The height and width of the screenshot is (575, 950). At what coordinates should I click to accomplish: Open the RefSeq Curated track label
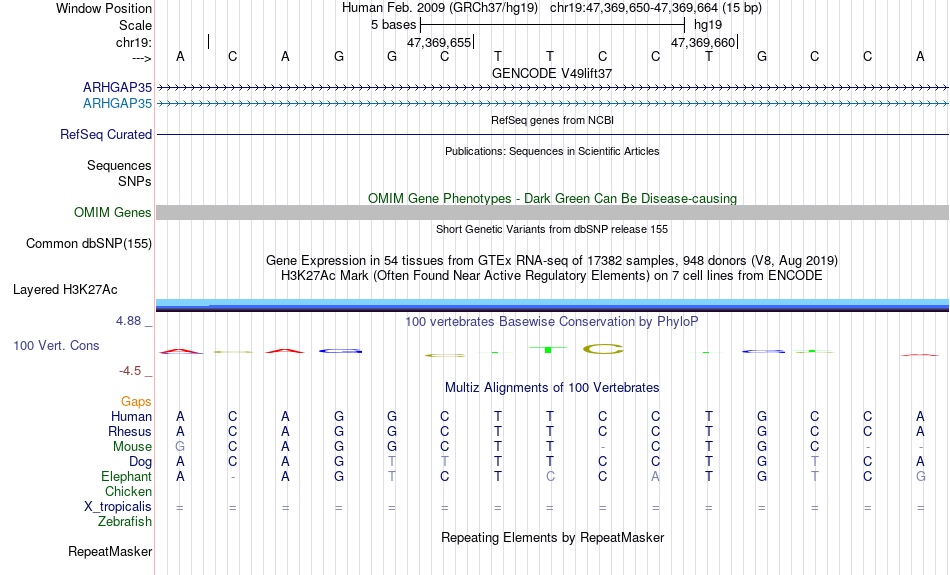106,135
